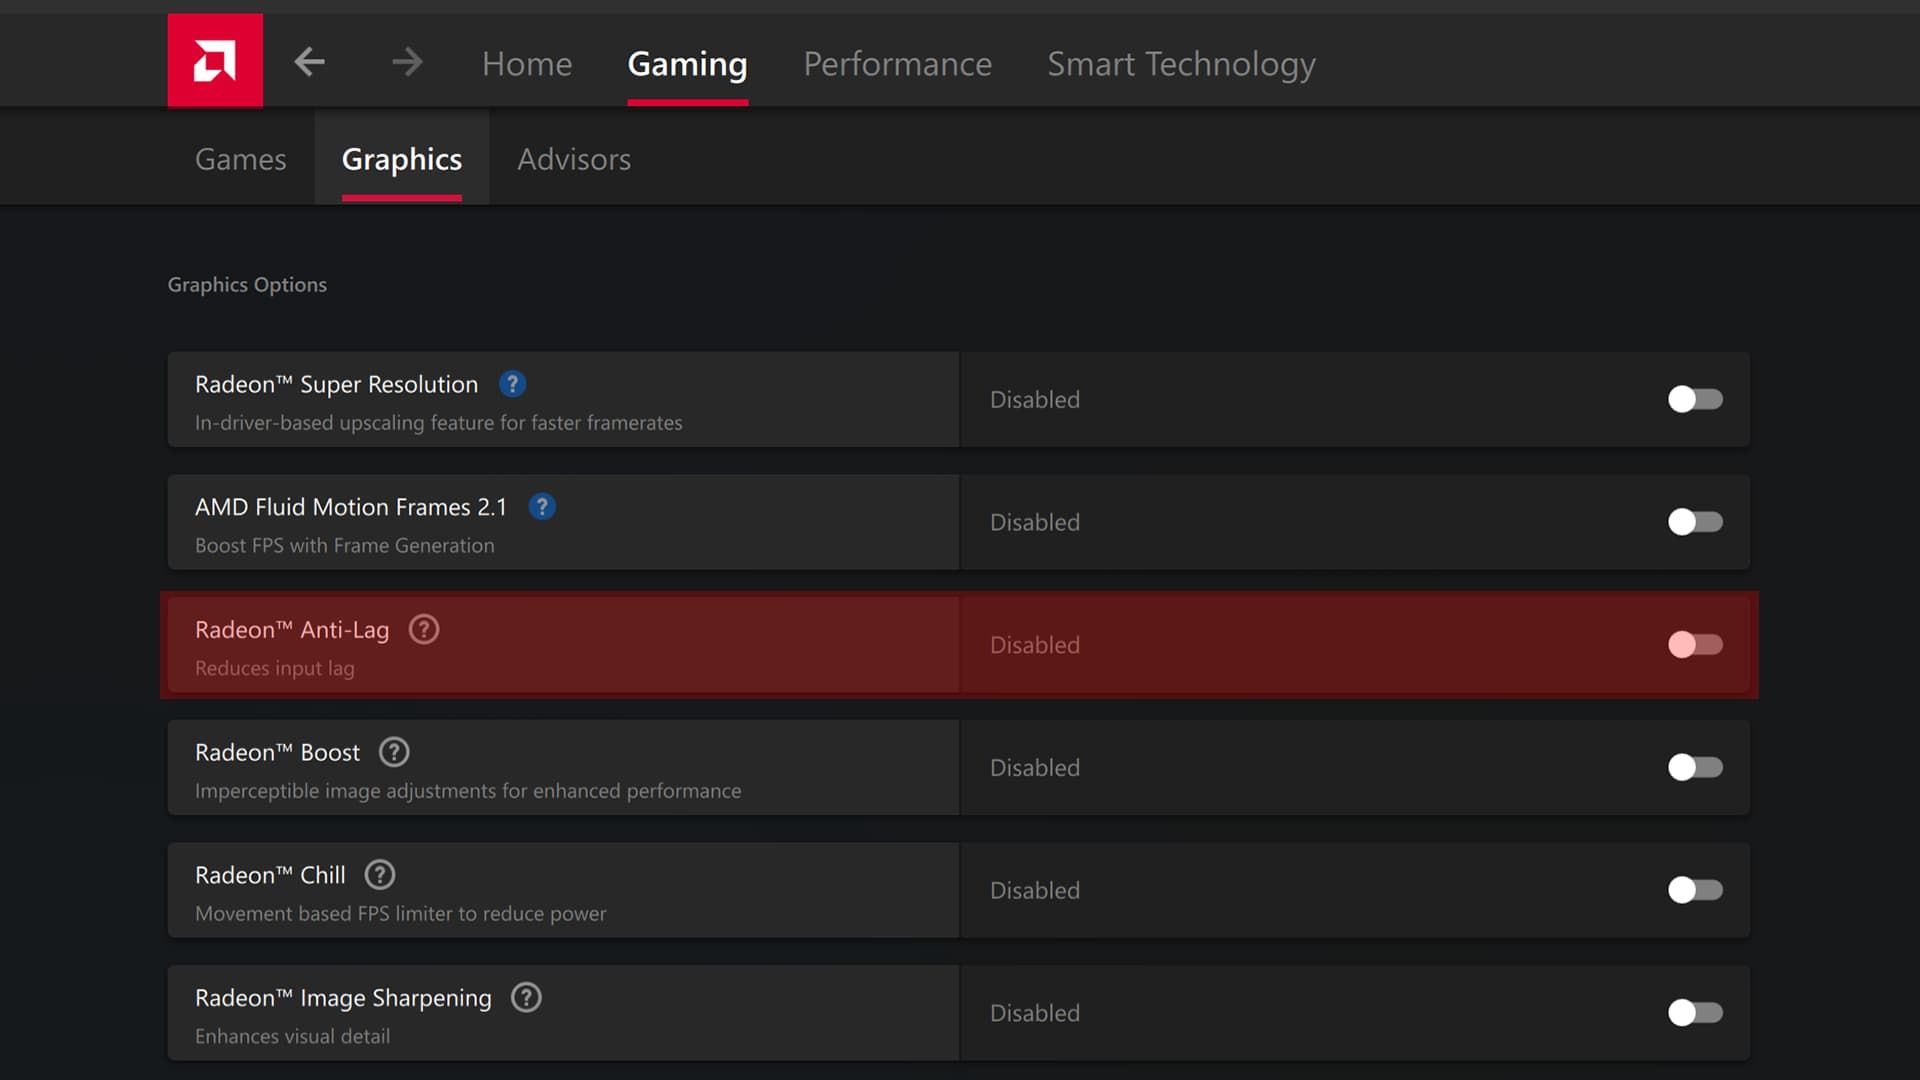This screenshot has height=1080, width=1920.
Task: Toggle Radeon Chill on
Action: (1695, 890)
